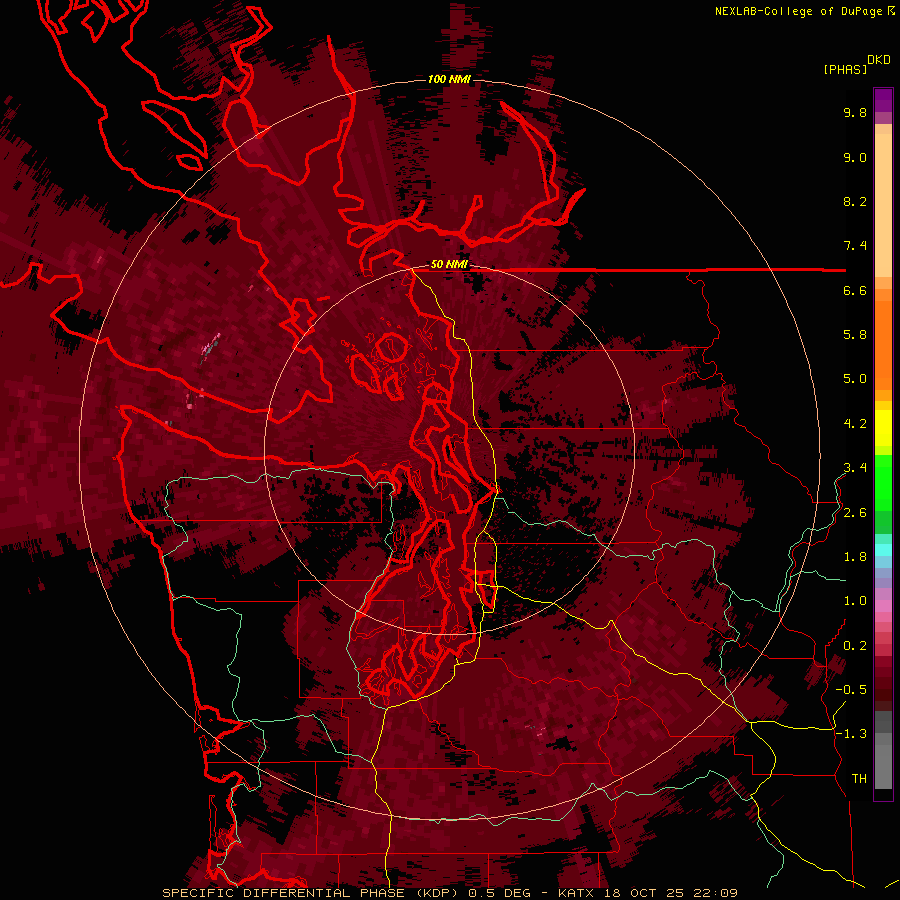900x900 pixels.
Task: Click the [PHAS] legend label
Action: [x=845, y=69]
